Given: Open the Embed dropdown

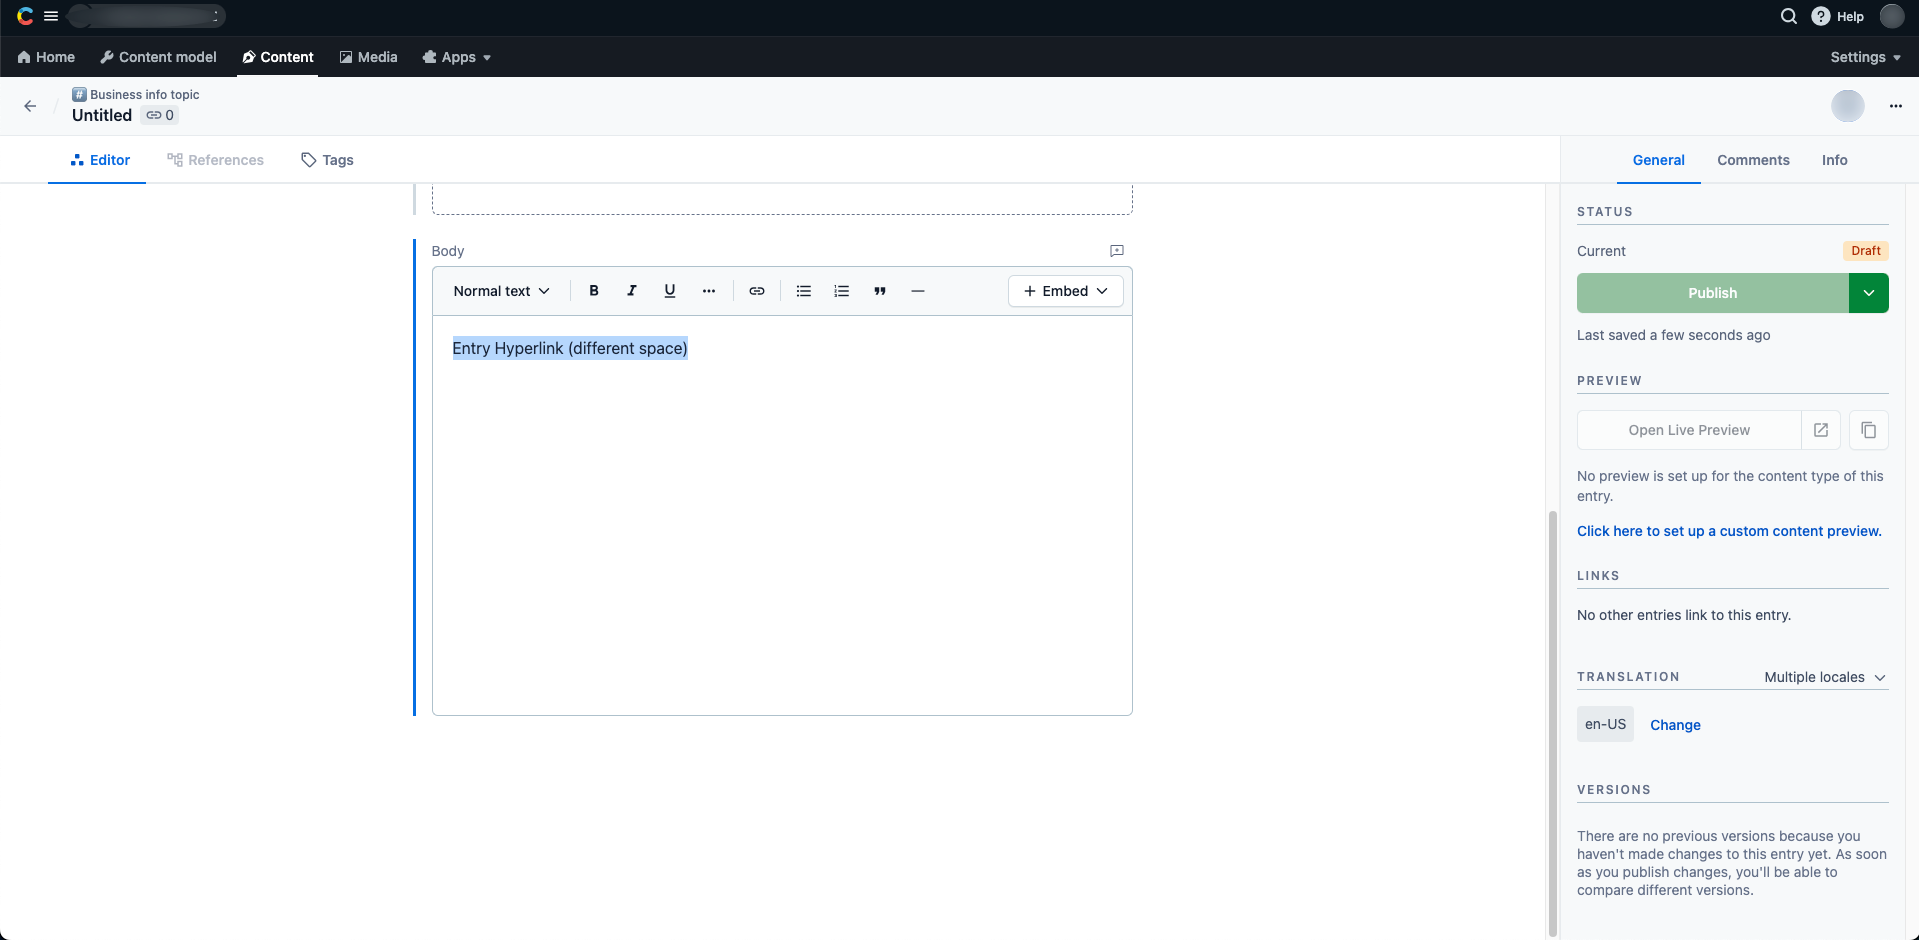Looking at the screenshot, I should [x=1066, y=291].
